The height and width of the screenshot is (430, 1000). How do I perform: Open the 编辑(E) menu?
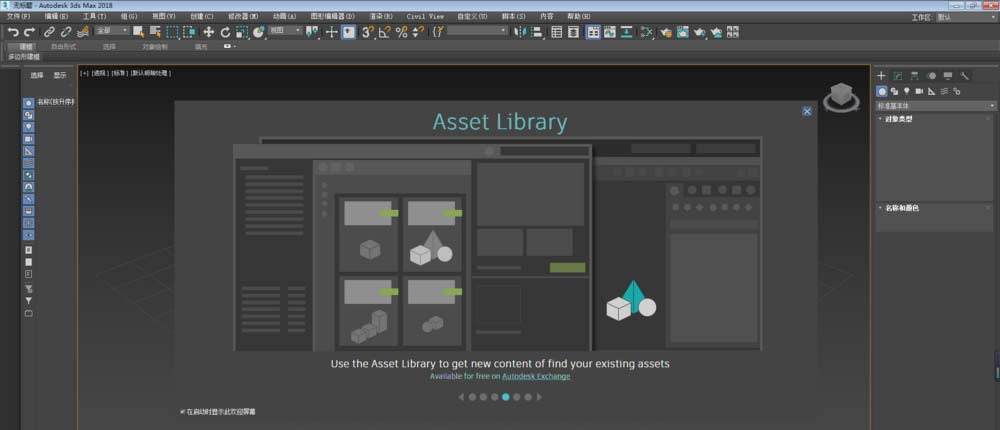[55, 16]
